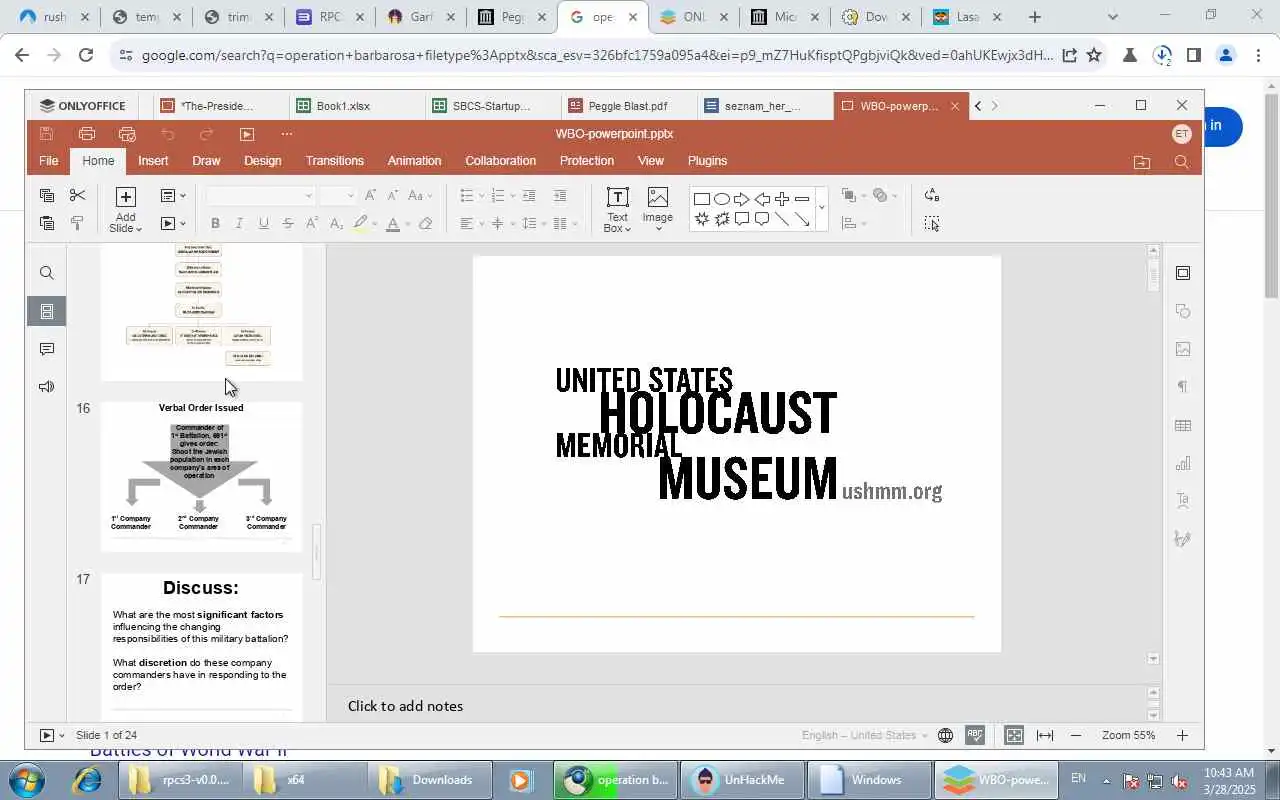Click Add Slide button
1280x800 pixels.
[x=125, y=210]
